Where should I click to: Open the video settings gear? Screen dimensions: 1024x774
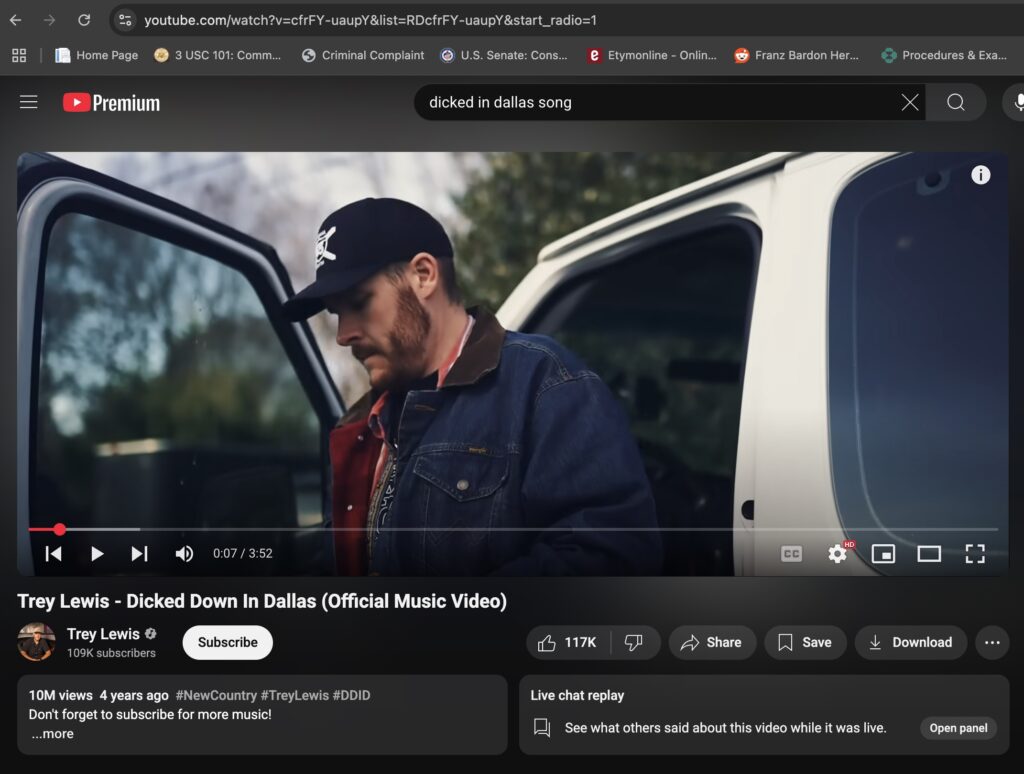(x=837, y=553)
